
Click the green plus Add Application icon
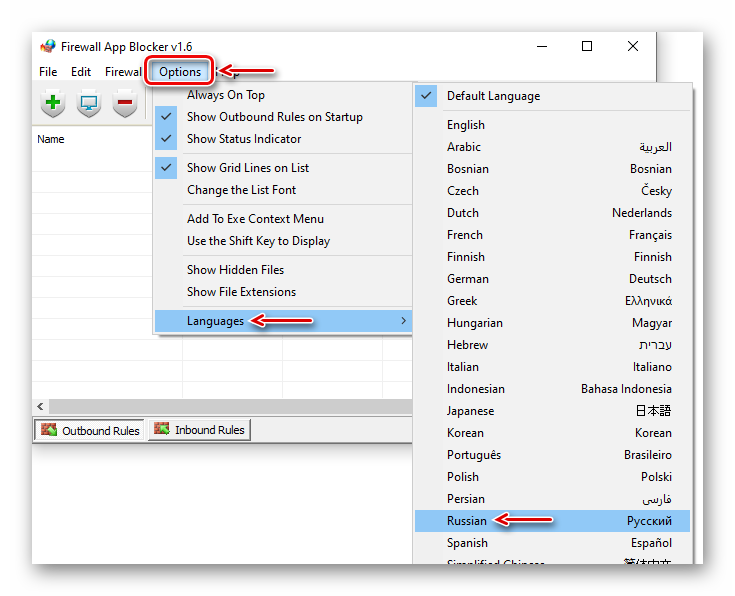[x=53, y=102]
